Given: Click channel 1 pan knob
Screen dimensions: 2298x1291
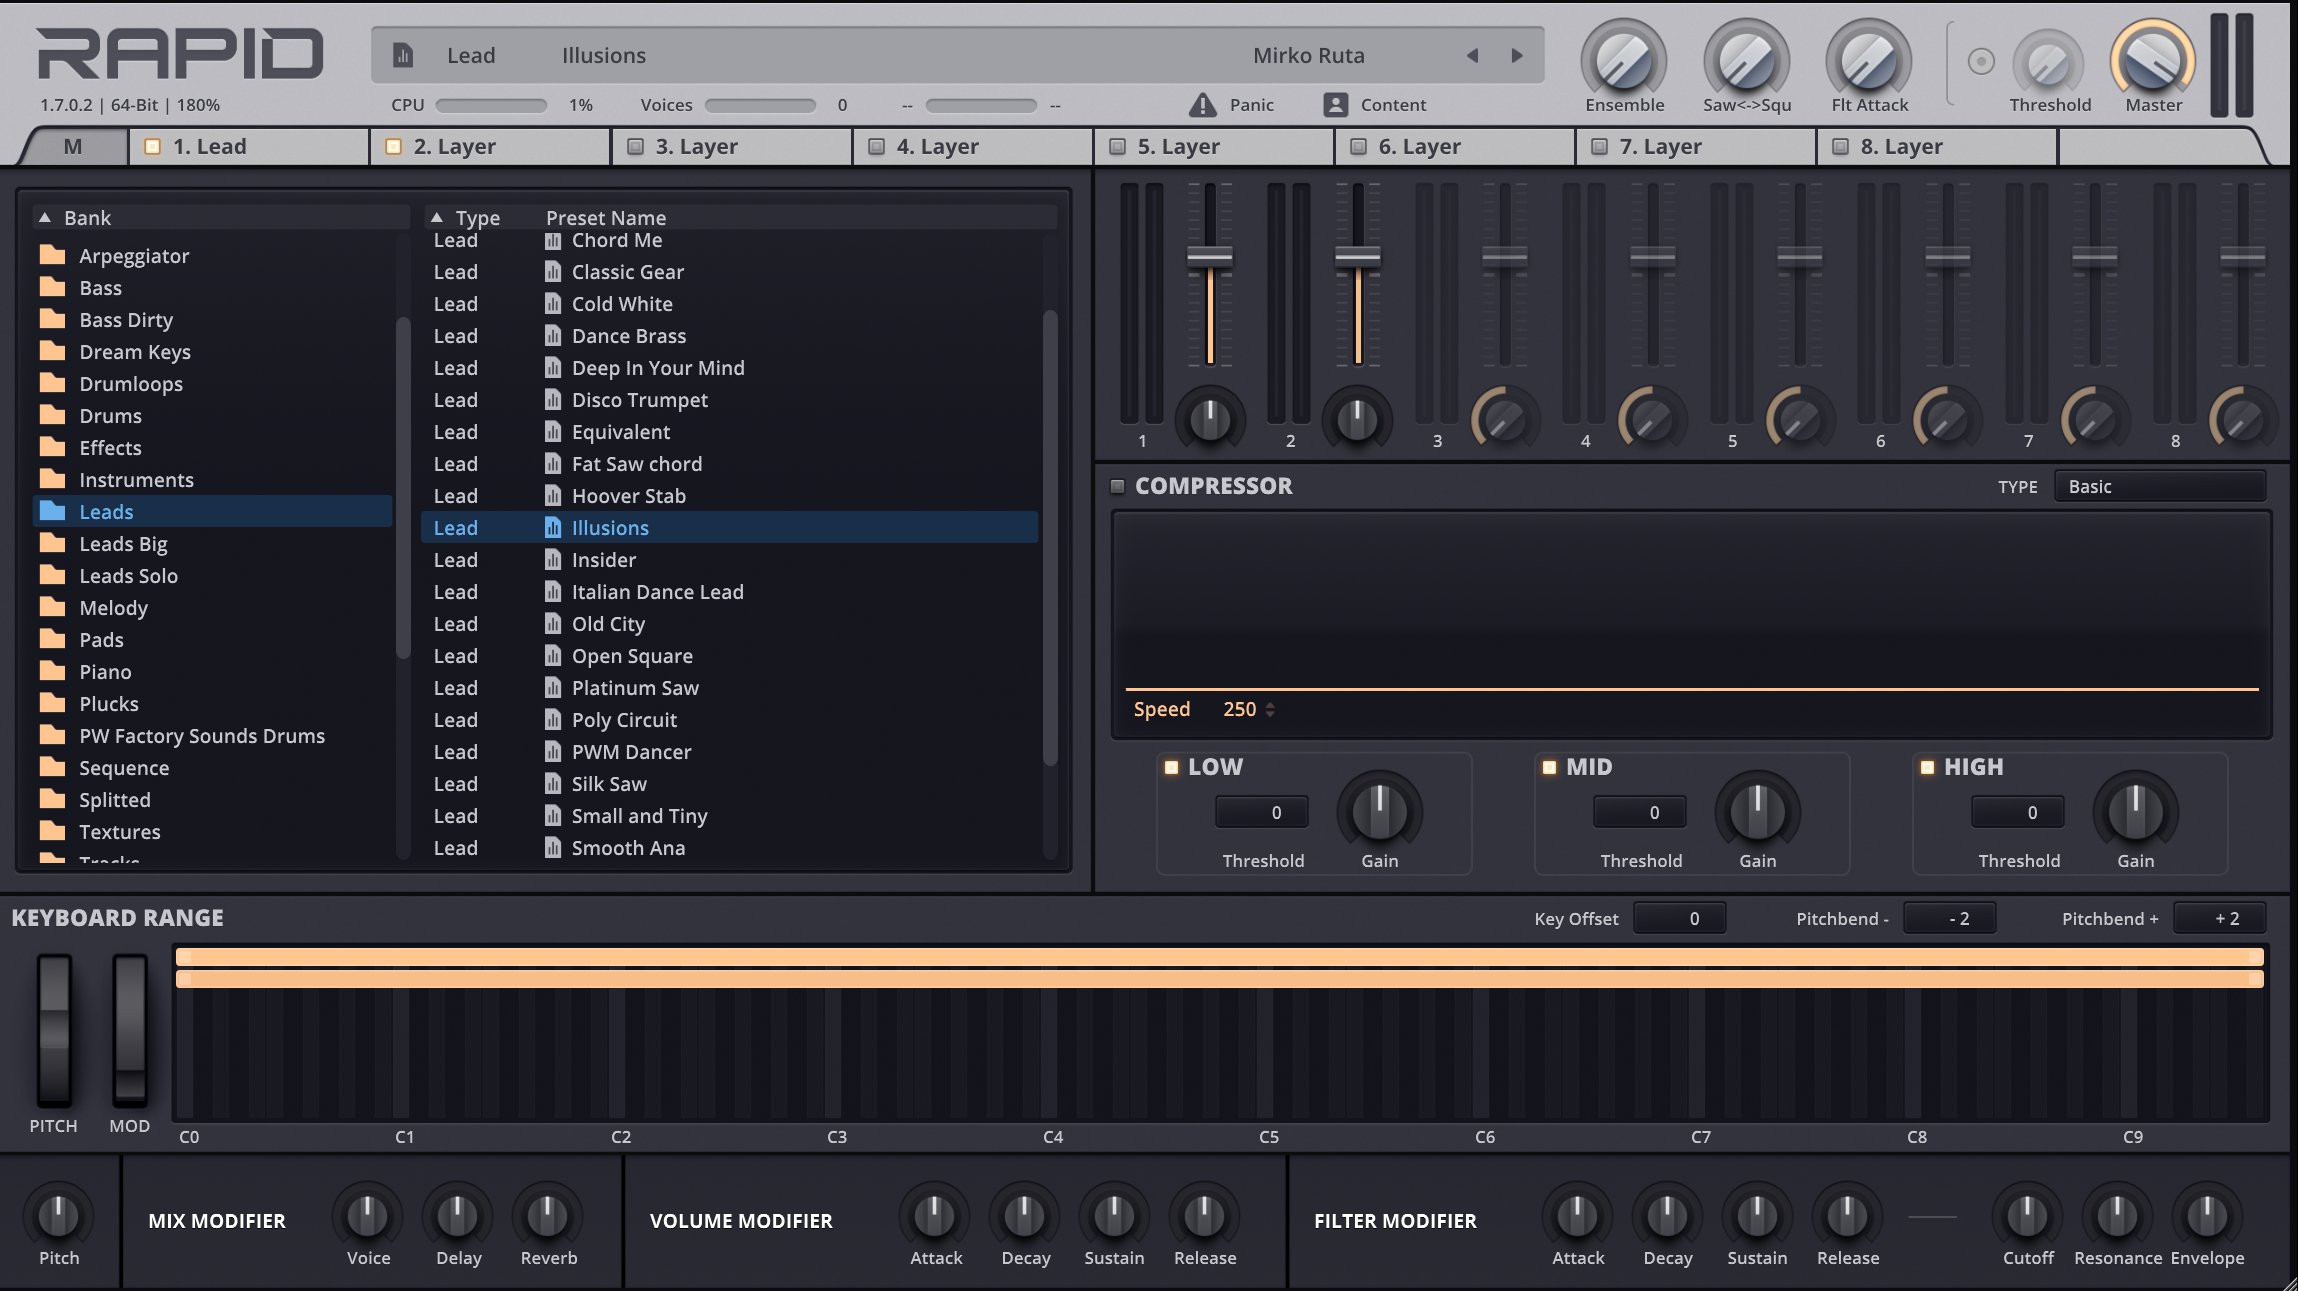Looking at the screenshot, I should pyautogui.click(x=1210, y=419).
